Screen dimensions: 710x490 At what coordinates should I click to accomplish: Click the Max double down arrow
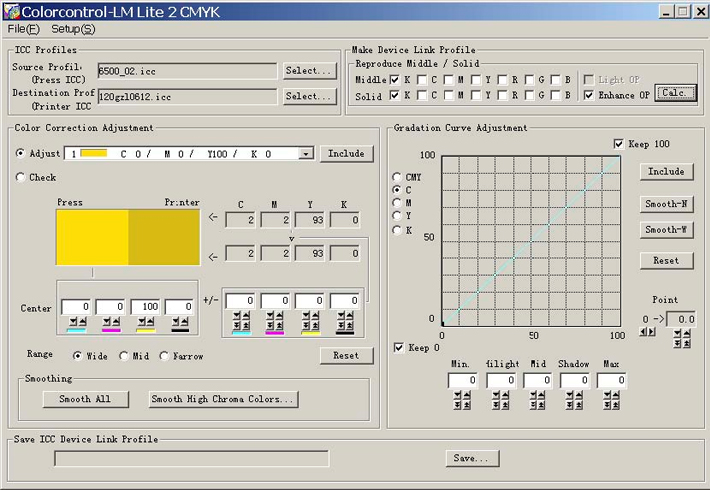point(607,405)
